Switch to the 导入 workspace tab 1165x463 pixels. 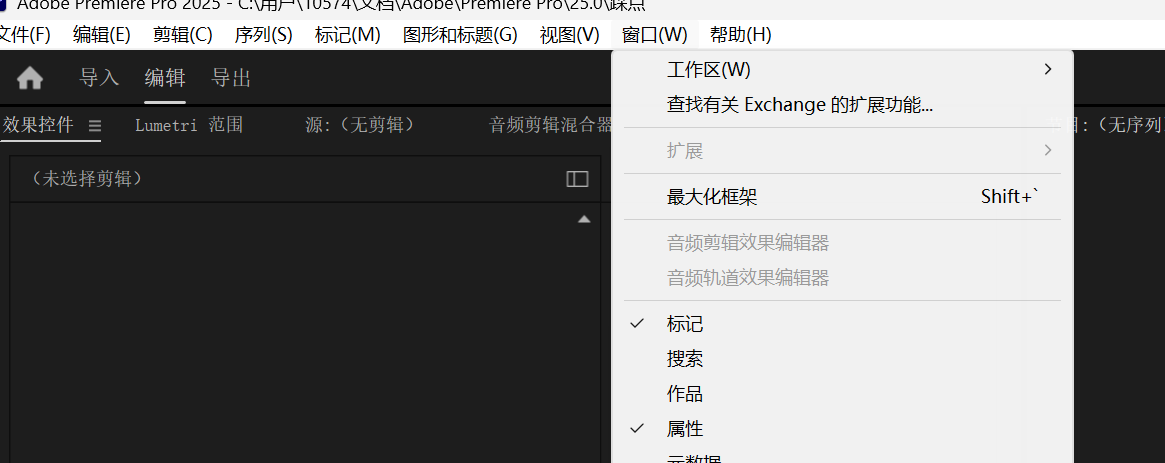coord(99,77)
